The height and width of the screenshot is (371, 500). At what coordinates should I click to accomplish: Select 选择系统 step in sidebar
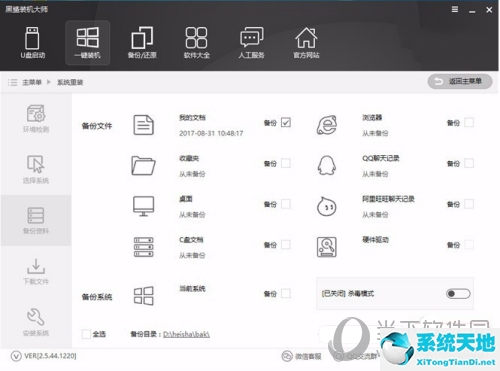click(x=36, y=169)
